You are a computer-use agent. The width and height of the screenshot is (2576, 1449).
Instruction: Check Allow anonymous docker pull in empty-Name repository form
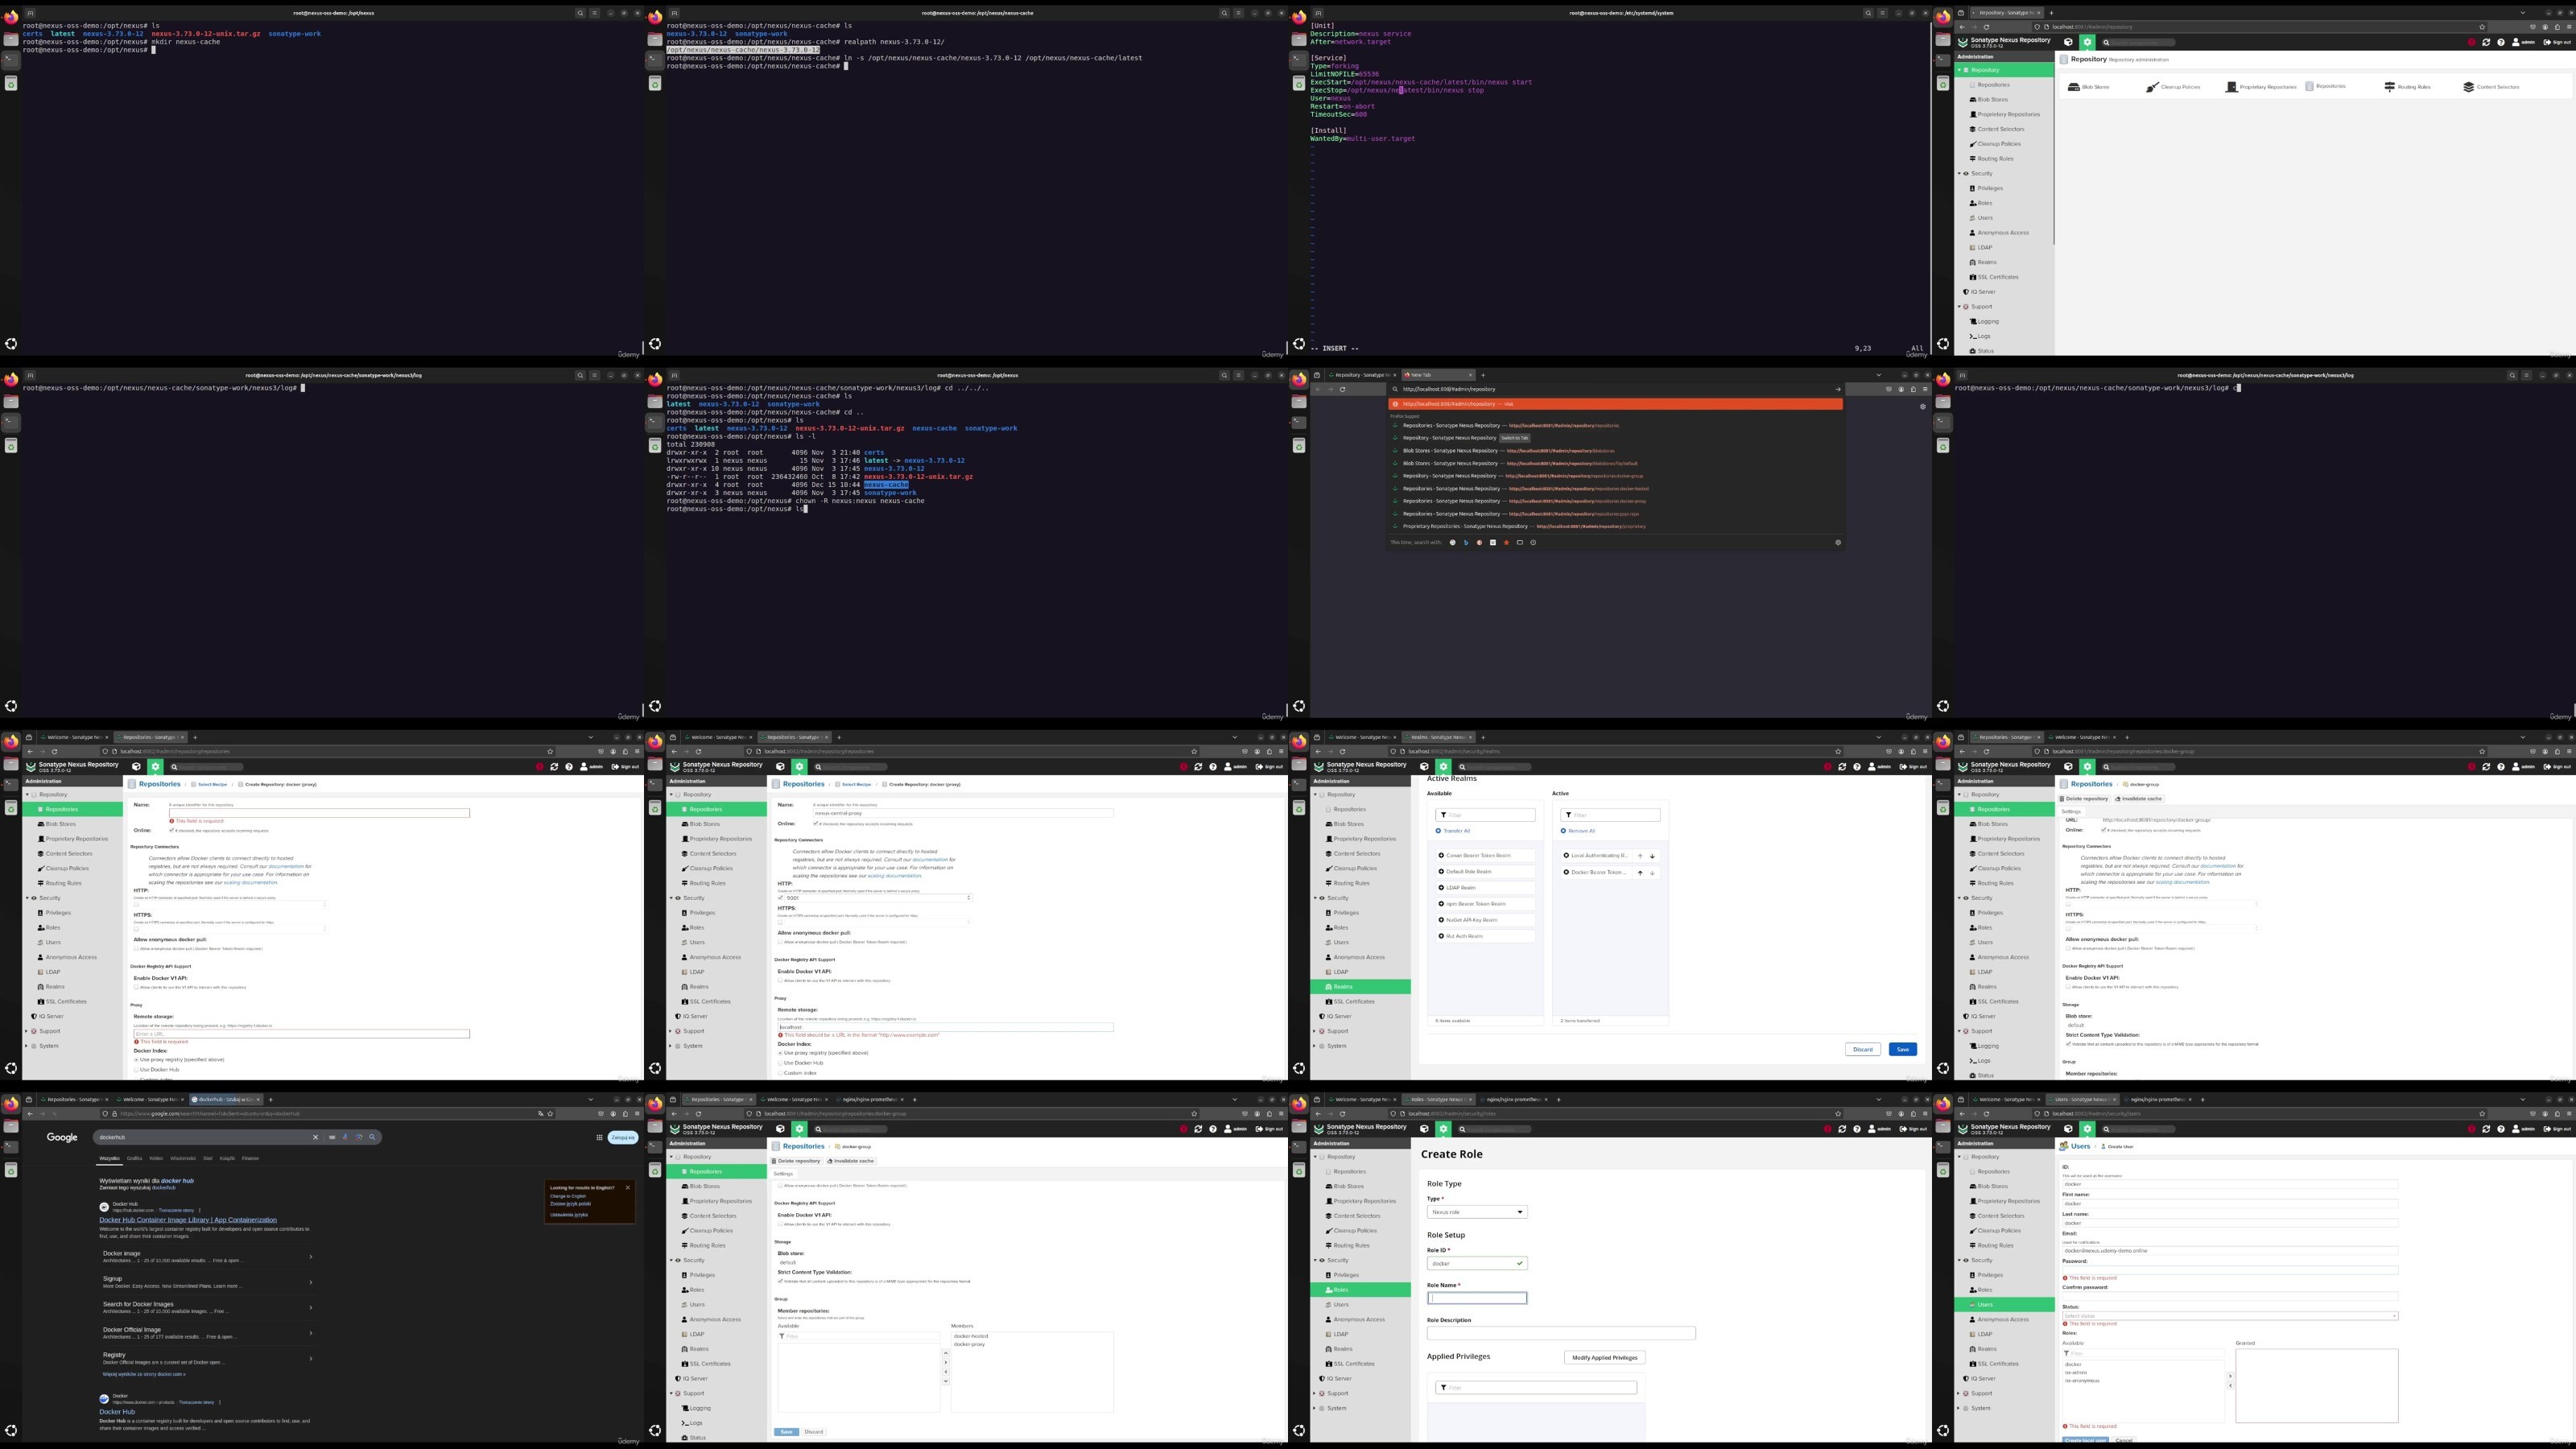(136, 948)
